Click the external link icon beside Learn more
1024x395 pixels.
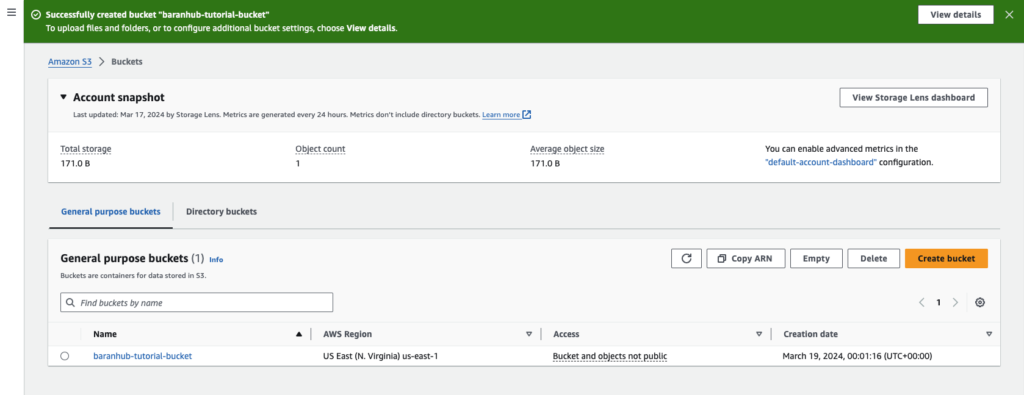click(x=527, y=115)
